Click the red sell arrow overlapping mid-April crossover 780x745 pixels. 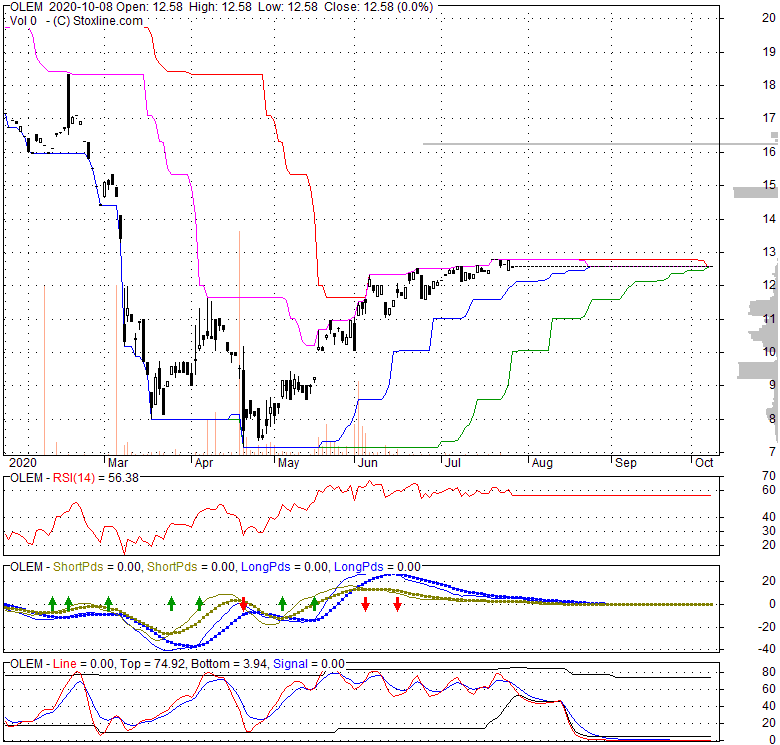(243, 605)
